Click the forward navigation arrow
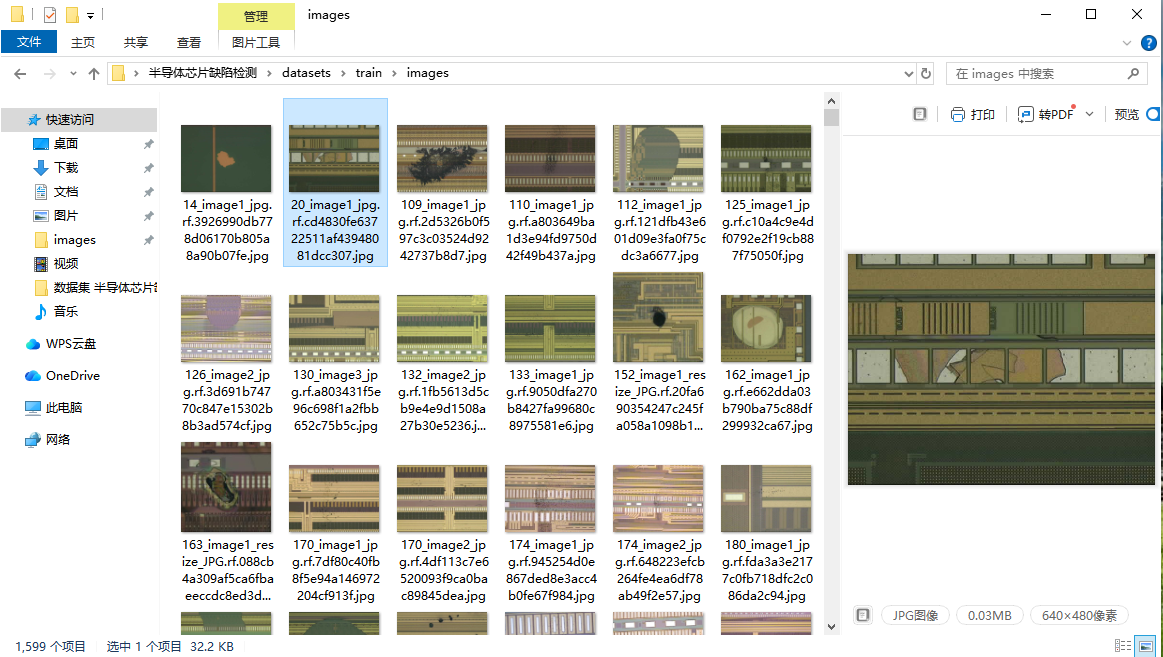Viewport: 1163px width, 657px height. [x=49, y=73]
